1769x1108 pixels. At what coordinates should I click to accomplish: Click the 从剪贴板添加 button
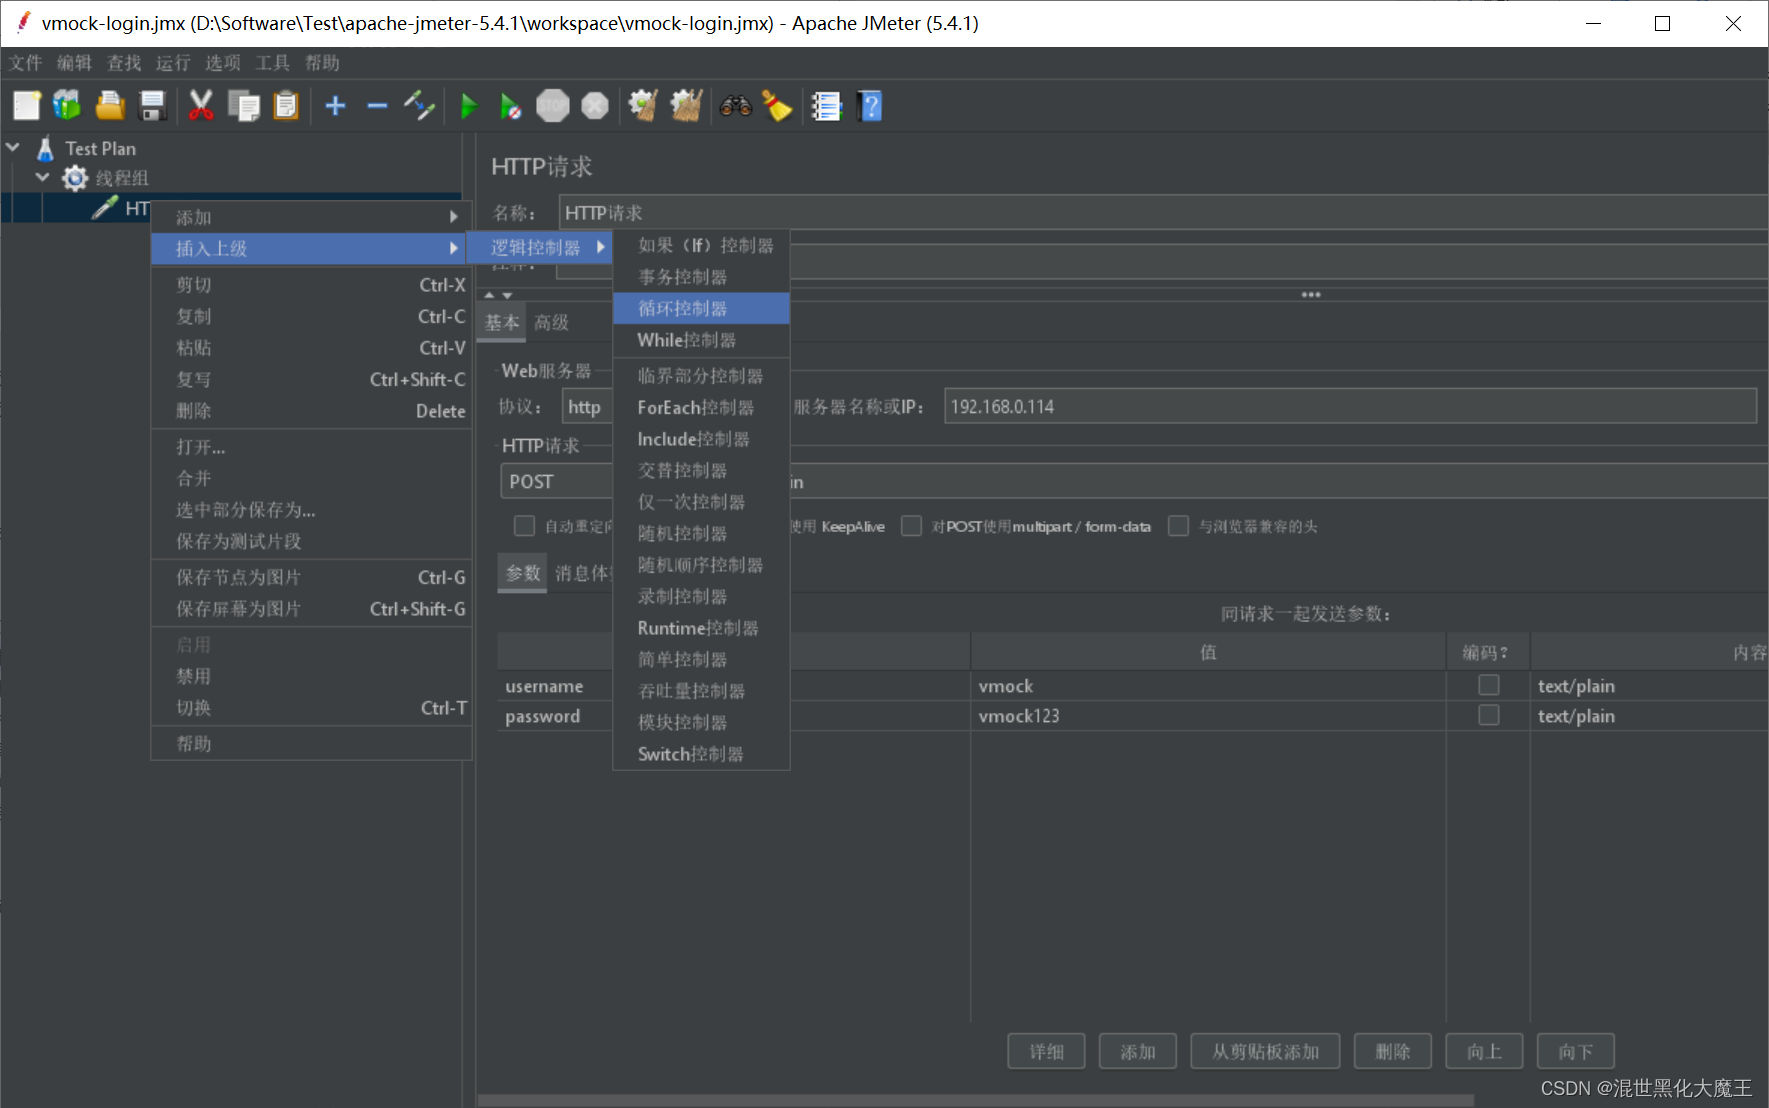coord(1265,1051)
